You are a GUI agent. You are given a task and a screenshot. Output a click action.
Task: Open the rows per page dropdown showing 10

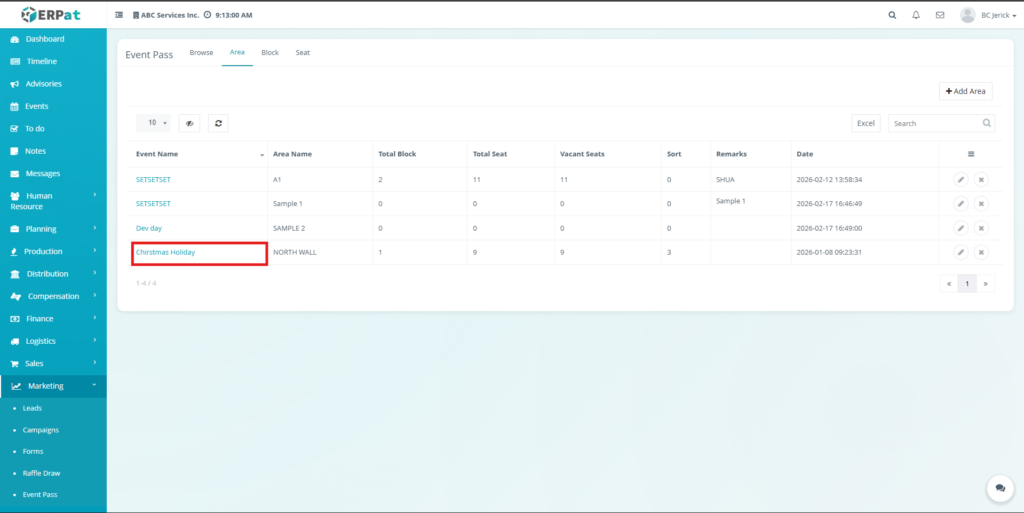click(x=153, y=123)
